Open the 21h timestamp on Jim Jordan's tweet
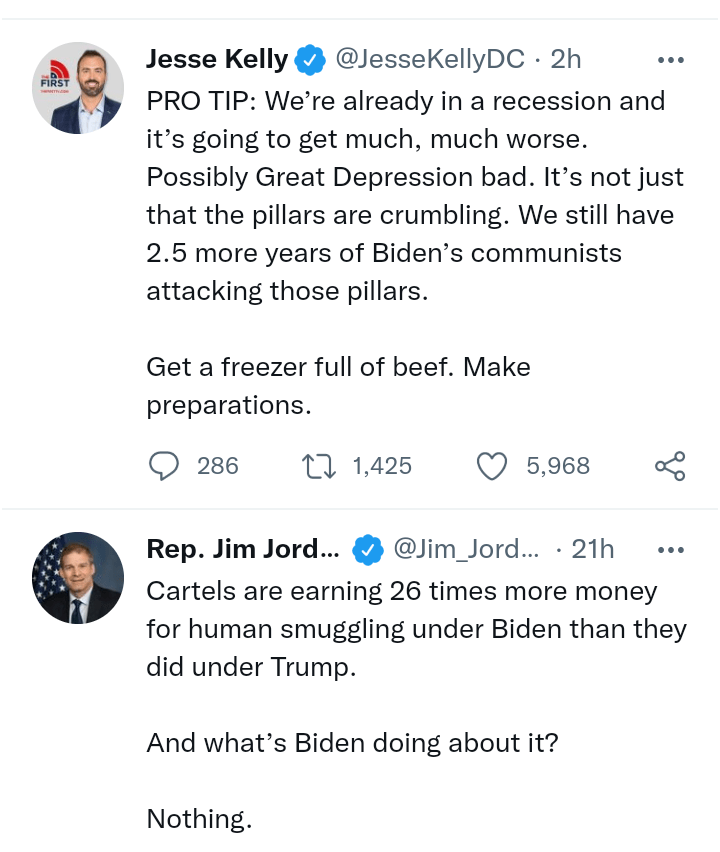720x852 pixels. [593, 549]
